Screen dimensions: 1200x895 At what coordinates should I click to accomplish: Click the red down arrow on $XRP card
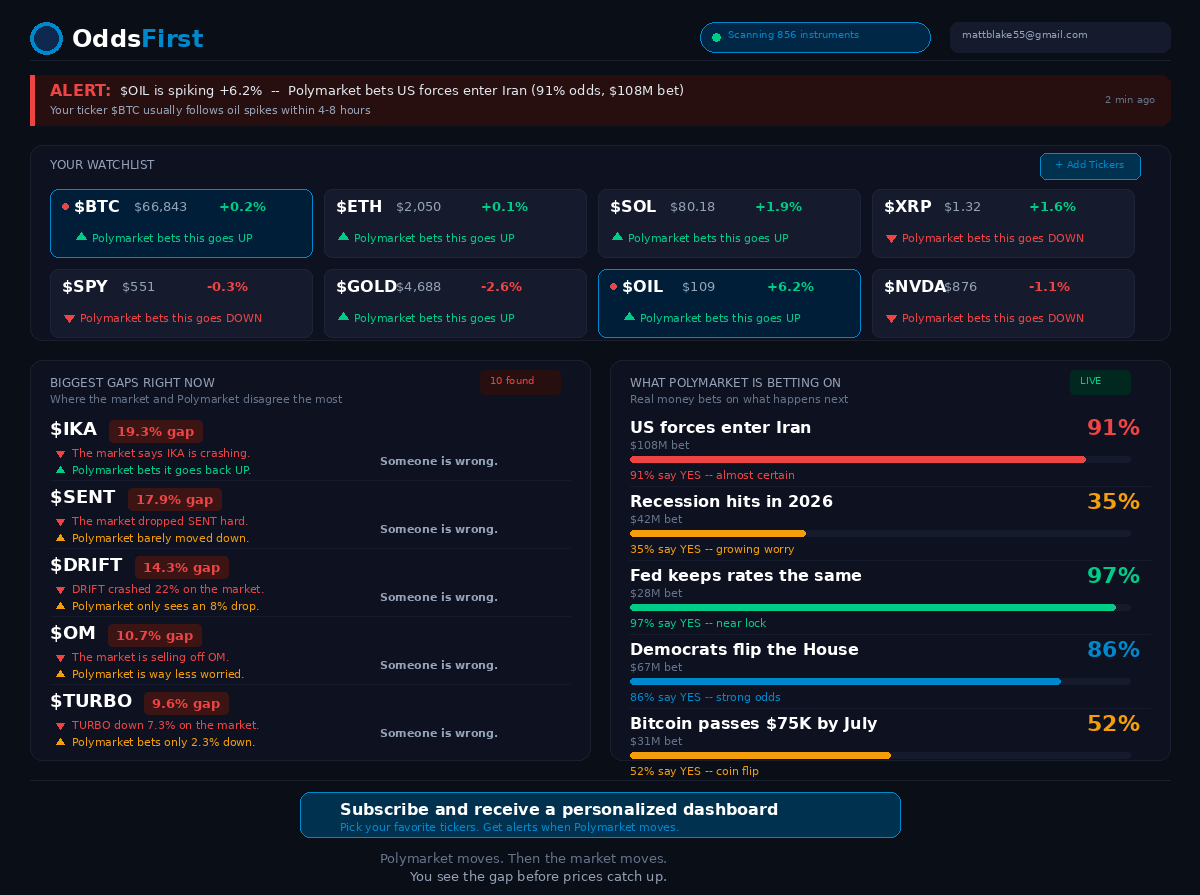pos(892,239)
